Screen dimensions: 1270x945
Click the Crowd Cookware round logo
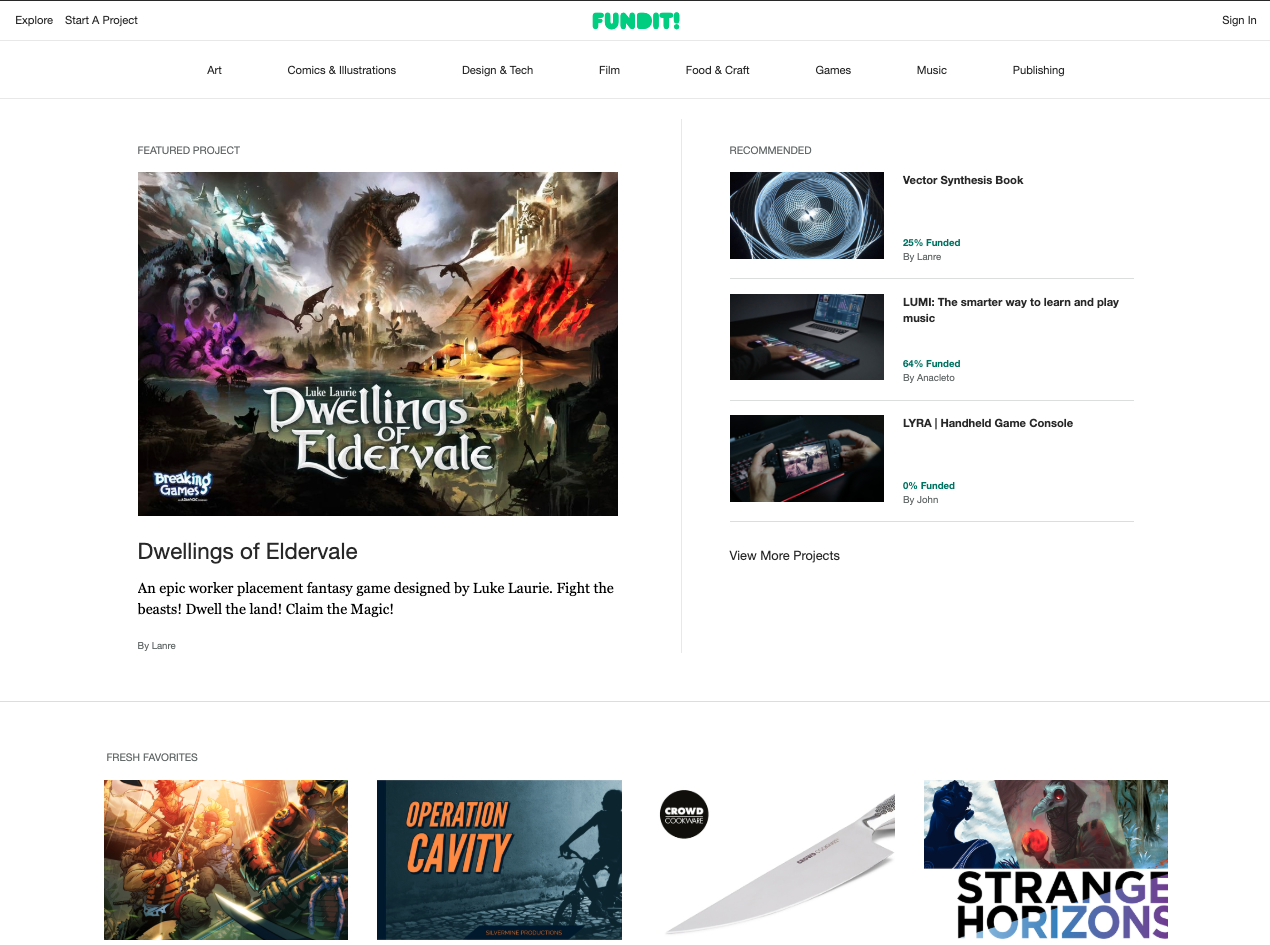684,814
